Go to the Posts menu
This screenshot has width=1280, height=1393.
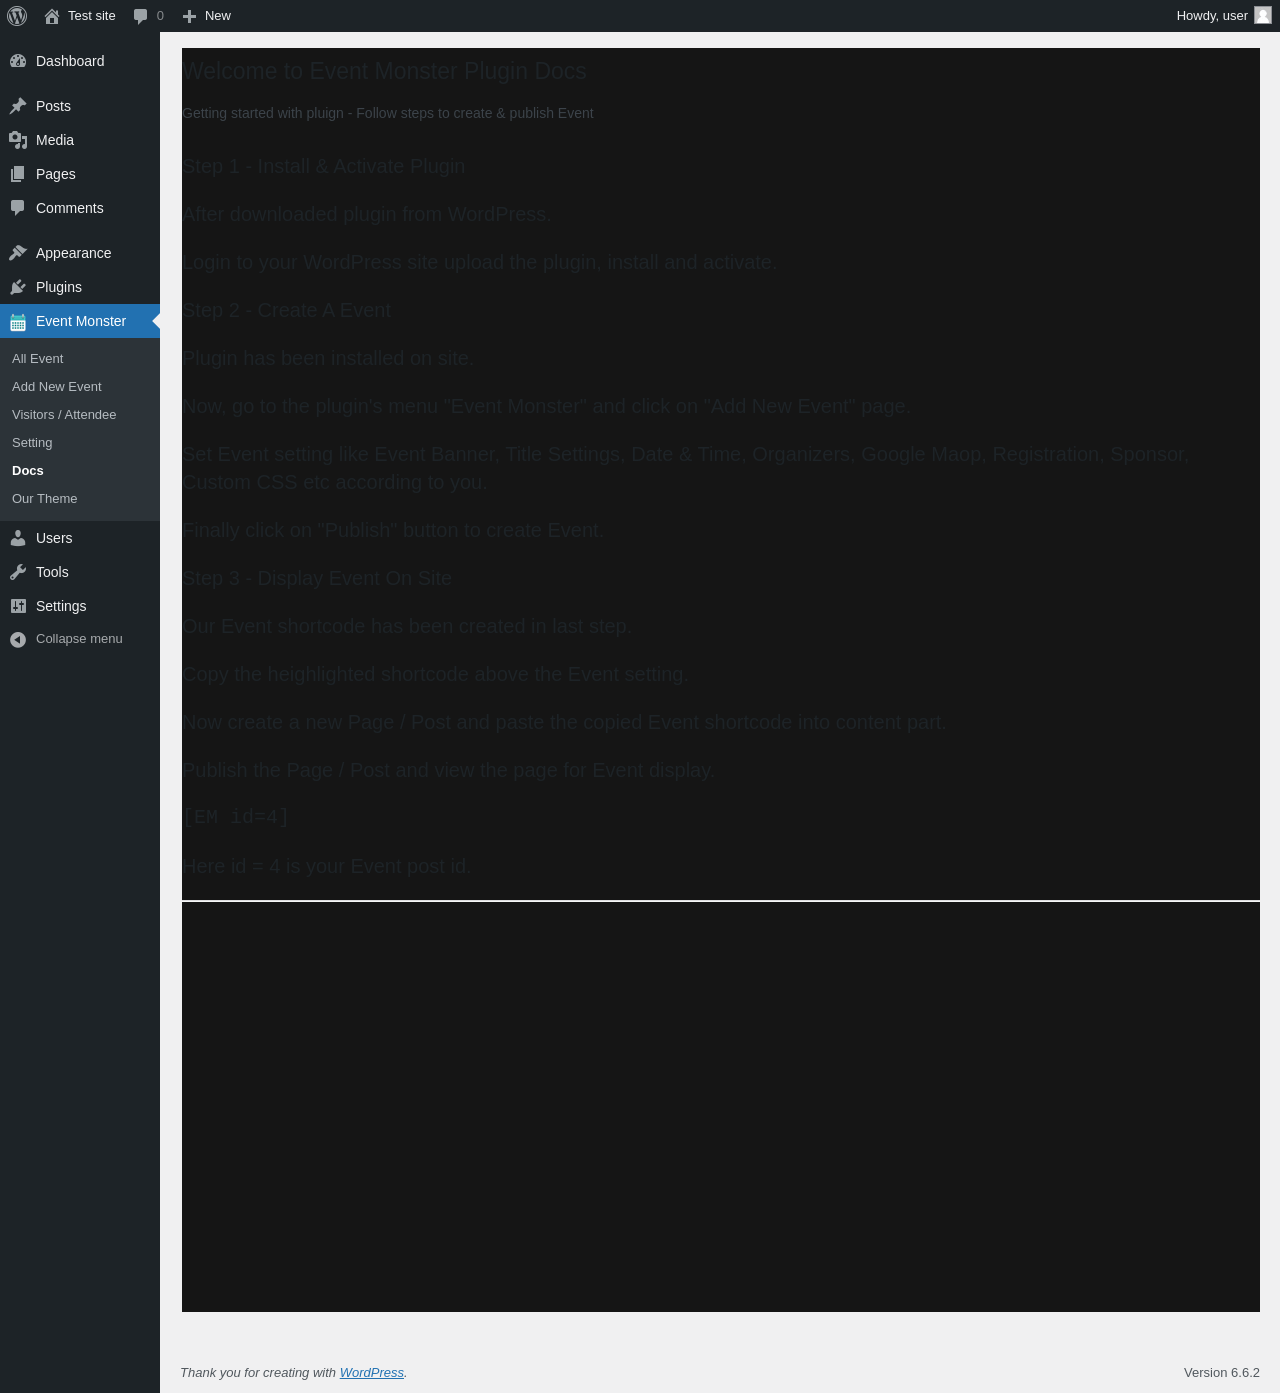[x=80, y=106]
